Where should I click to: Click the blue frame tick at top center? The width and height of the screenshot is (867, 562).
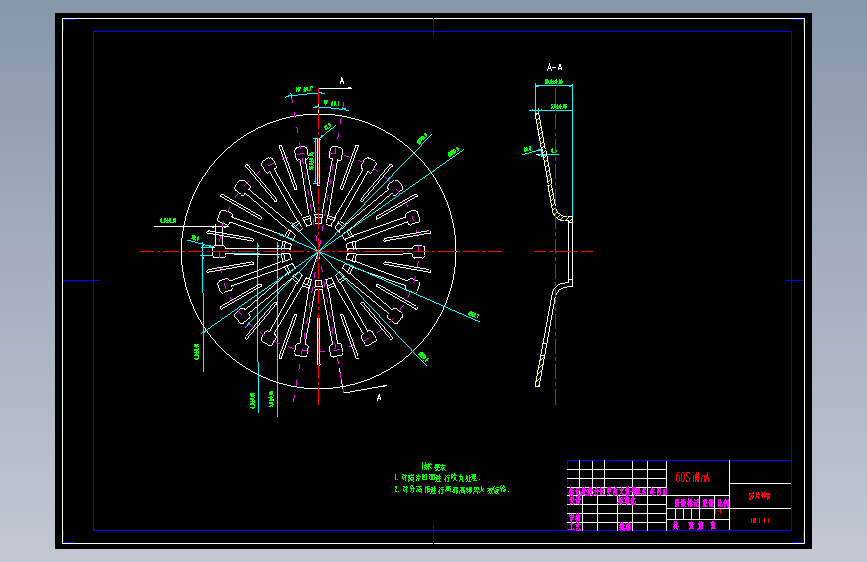pyautogui.click(x=434, y=27)
